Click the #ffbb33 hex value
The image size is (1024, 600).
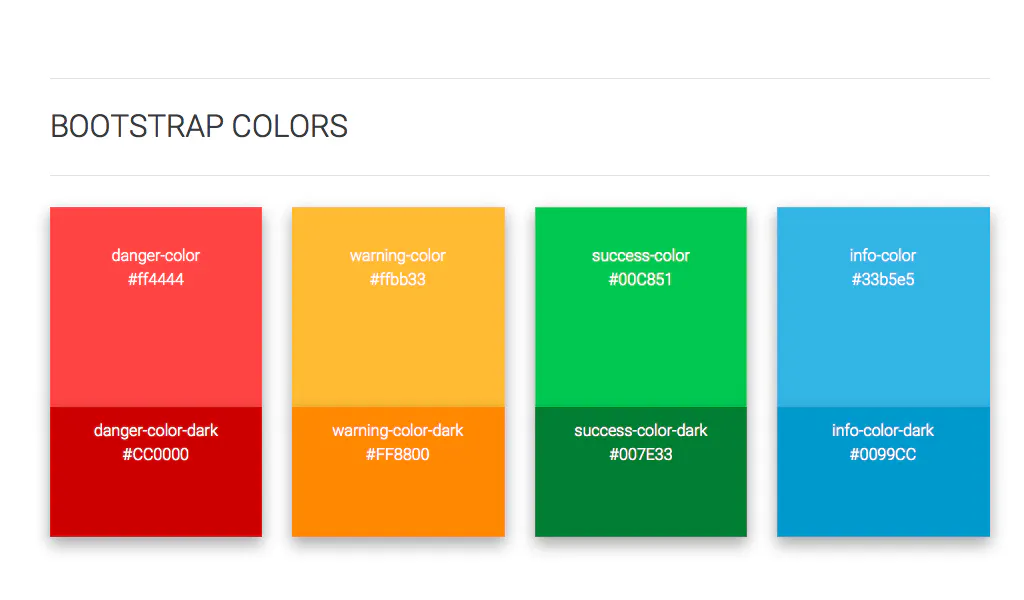(398, 279)
